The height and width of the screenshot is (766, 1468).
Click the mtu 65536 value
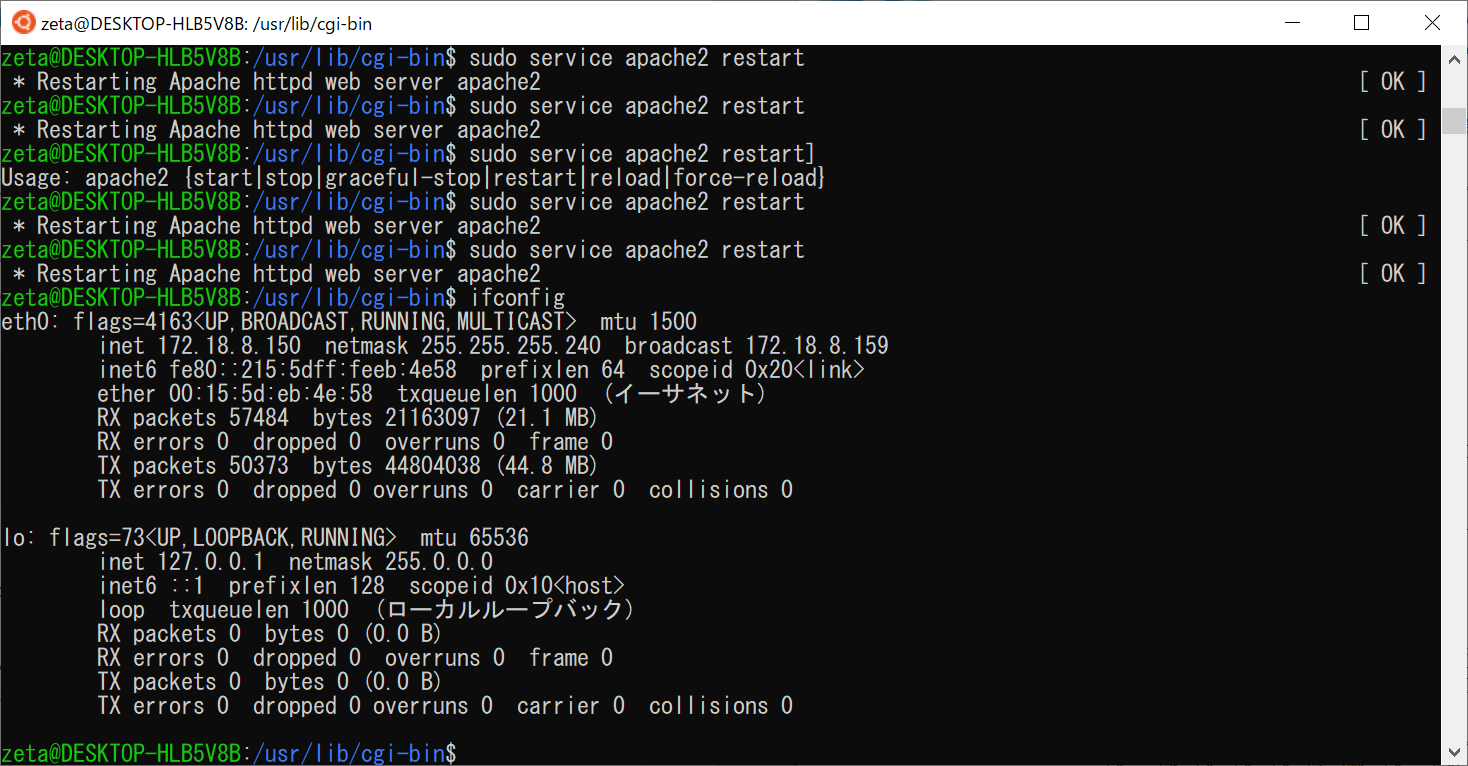coord(497,538)
